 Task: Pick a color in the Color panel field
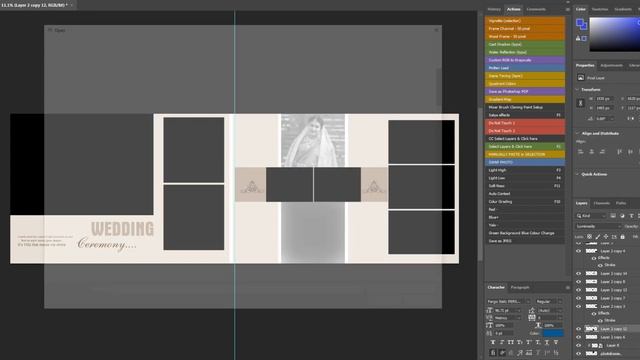point(615,34)
